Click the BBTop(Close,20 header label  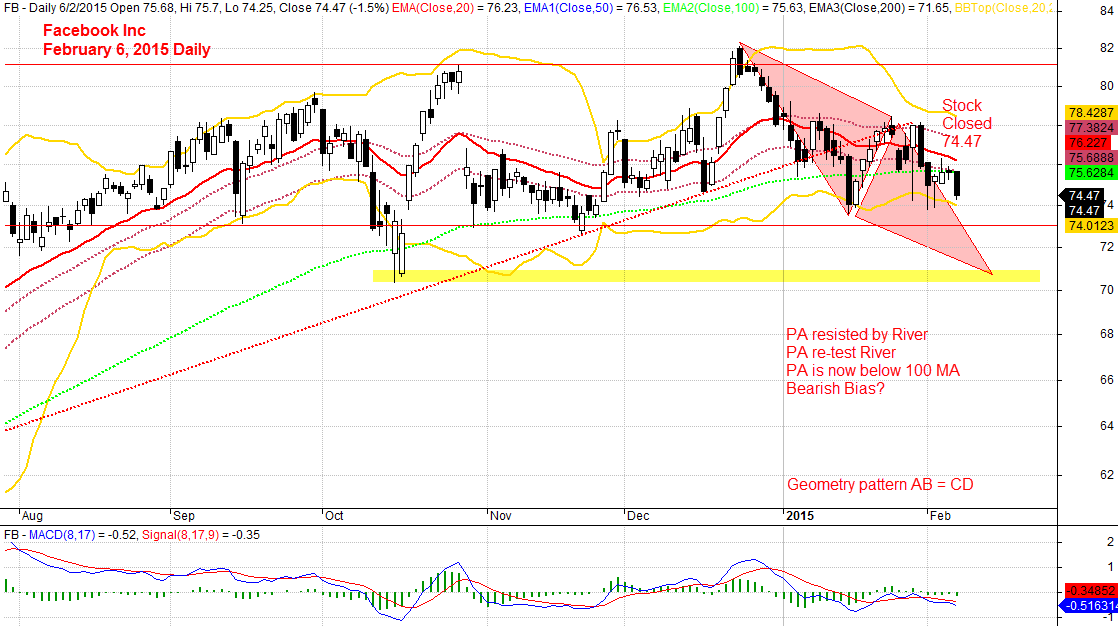click(x=1004, y=8)
